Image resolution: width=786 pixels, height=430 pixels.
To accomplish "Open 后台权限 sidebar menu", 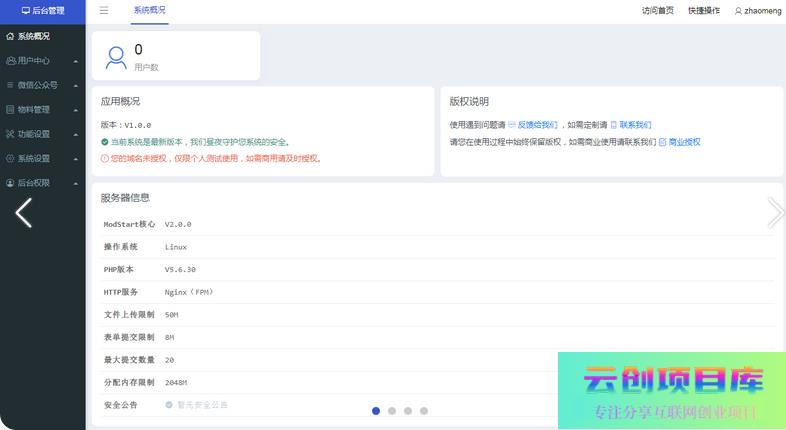I will [x=43, y=183].
